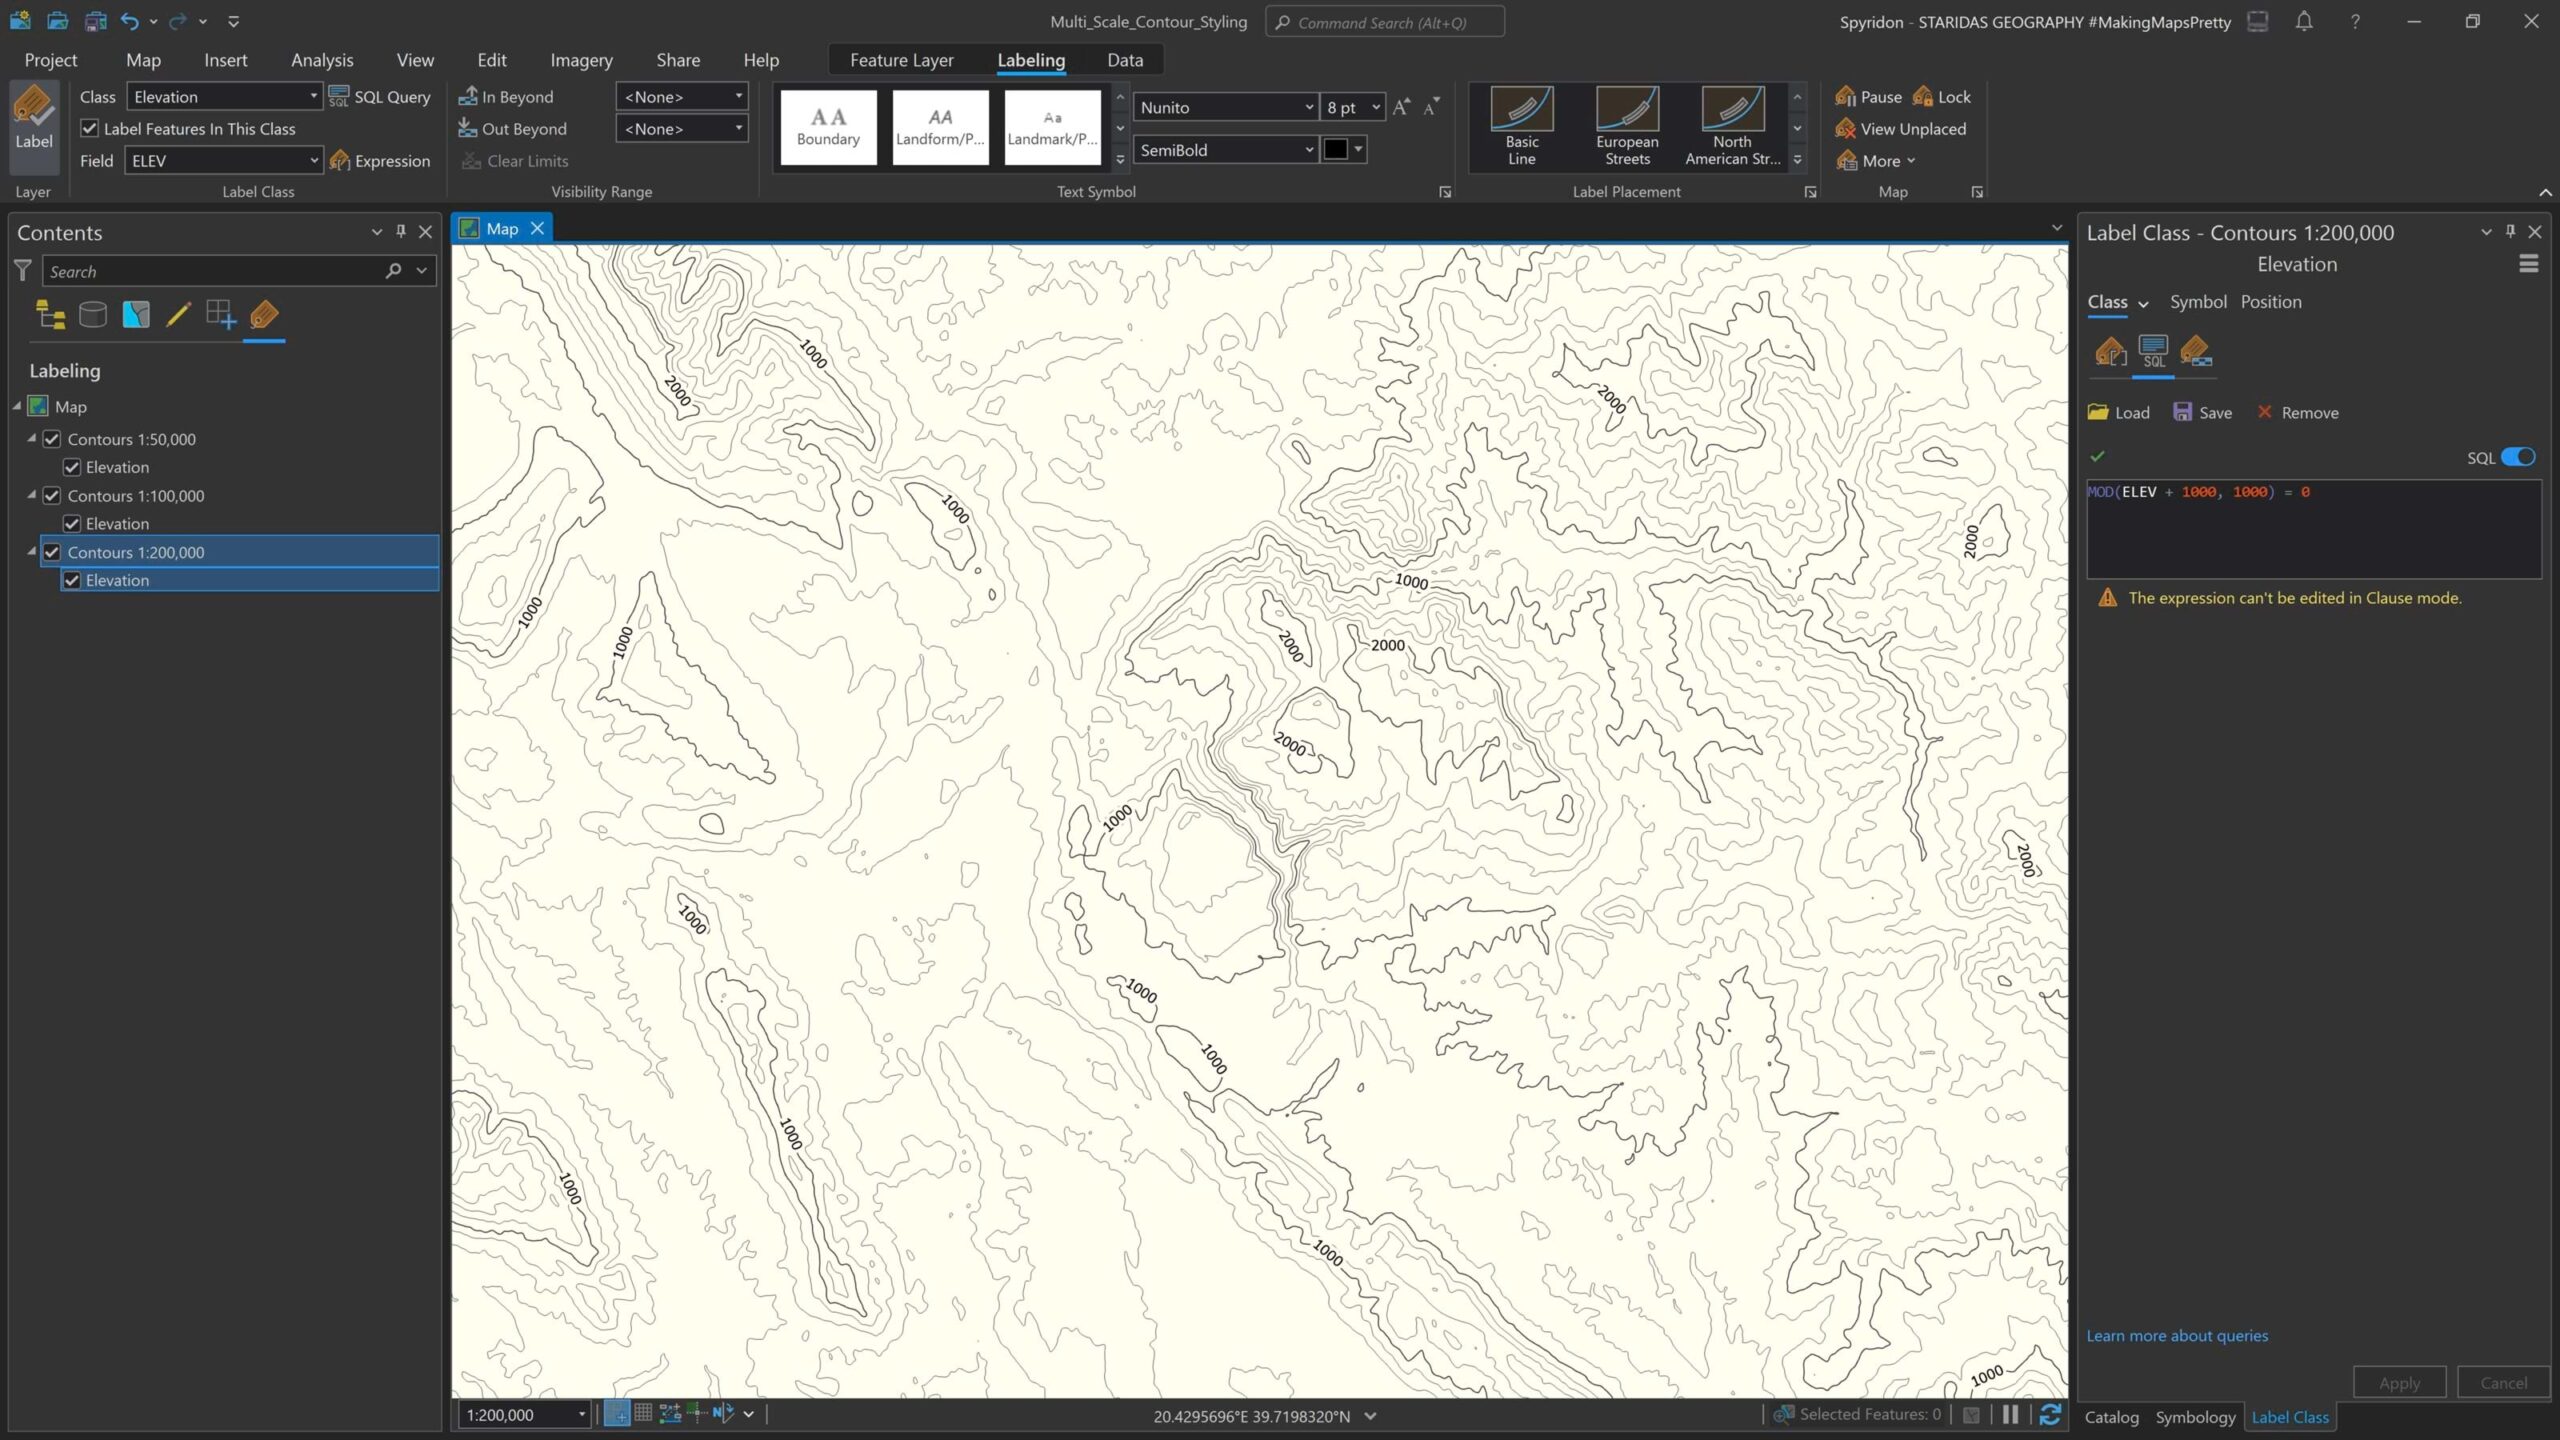This screenshot has width=2560, height=1440.
Task: Click Increase font size icon
Action: coord(1401,107)
